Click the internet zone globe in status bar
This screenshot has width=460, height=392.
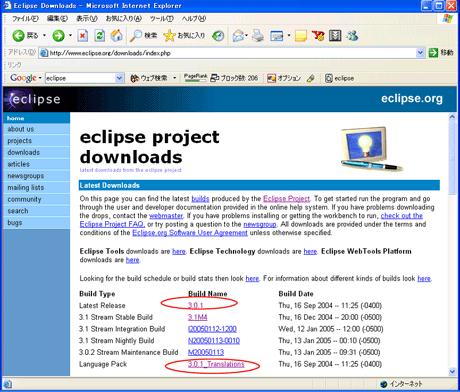tap(384, 384)
